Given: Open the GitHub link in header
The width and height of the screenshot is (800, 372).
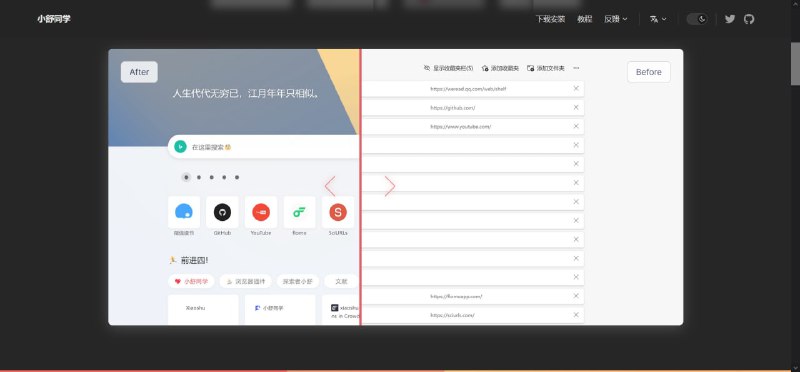Looking at the screenshot, I should coord(748,19).
